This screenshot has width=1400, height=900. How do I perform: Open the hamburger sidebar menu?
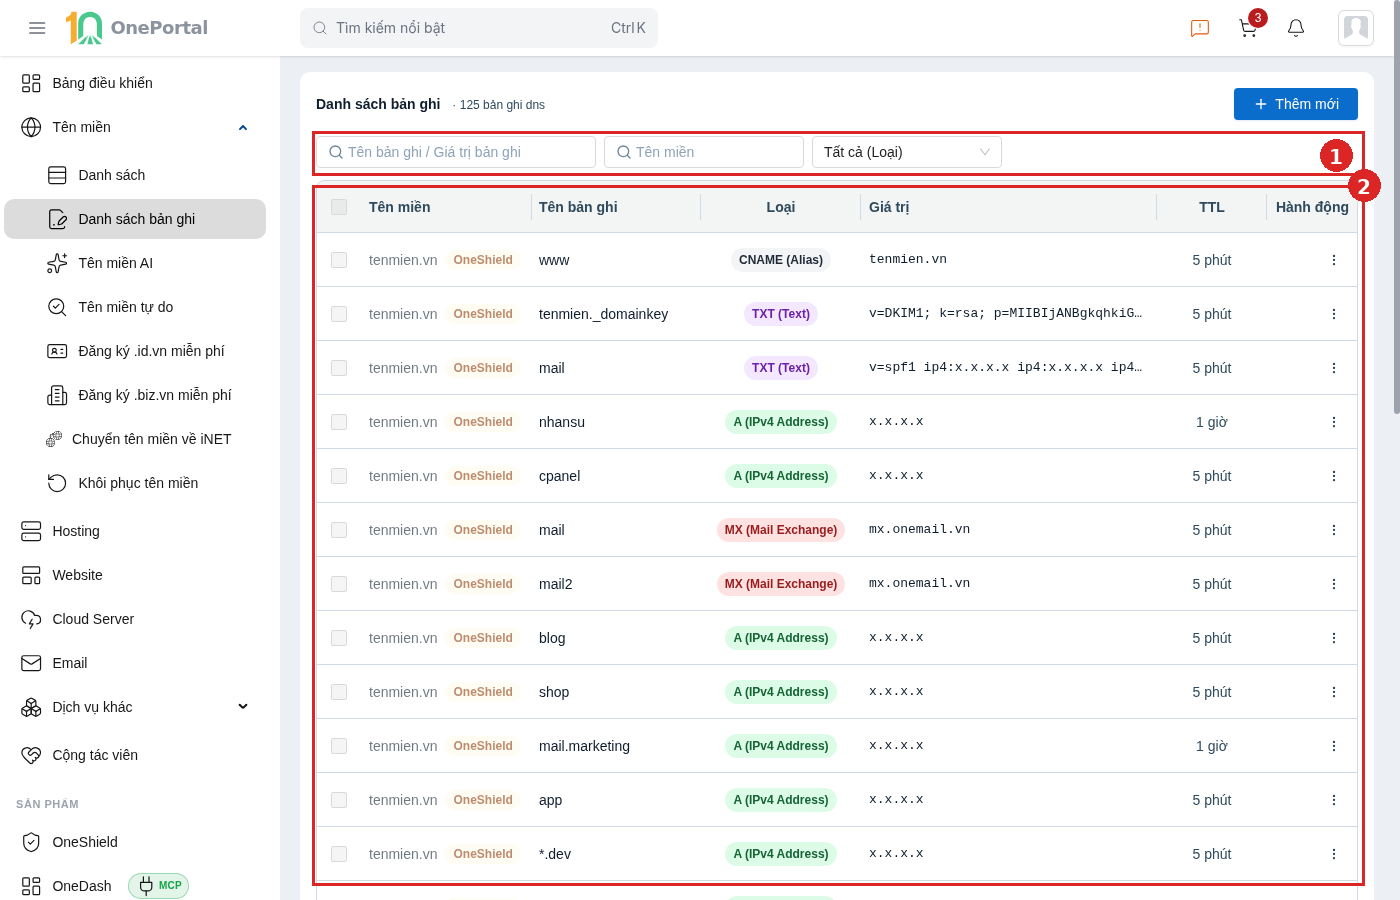[37, 28]
